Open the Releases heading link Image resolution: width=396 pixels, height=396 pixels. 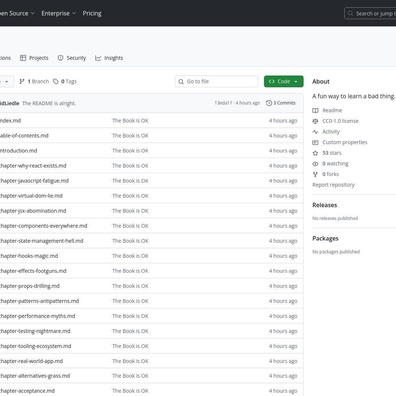[325, 205]
